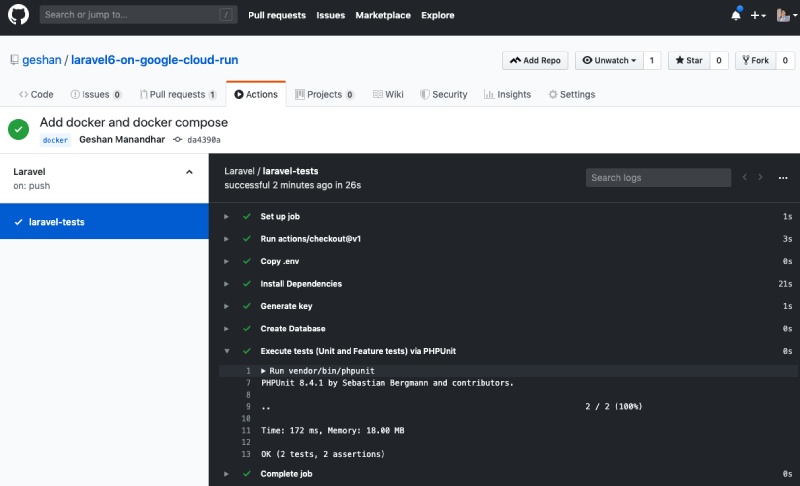The image size is (800, 486).
Task: Click the green workflow success status icon
Action: tap(18, 130)
